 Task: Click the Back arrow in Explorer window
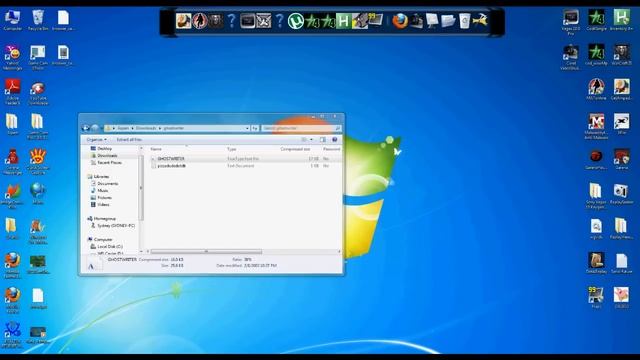coord(86,128)
